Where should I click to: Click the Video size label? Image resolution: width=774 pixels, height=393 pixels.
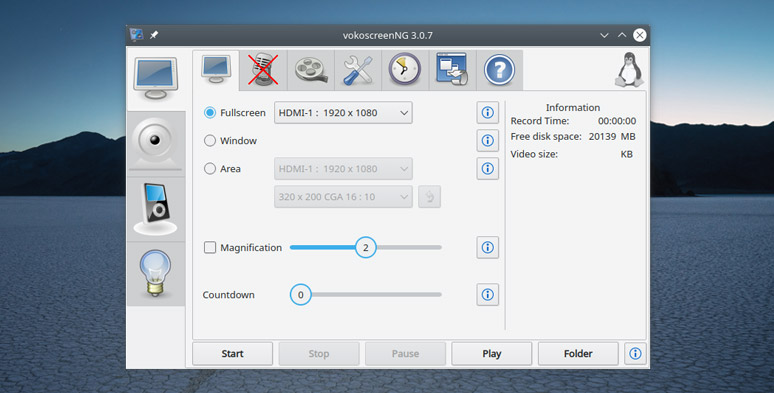click(534, 154)
